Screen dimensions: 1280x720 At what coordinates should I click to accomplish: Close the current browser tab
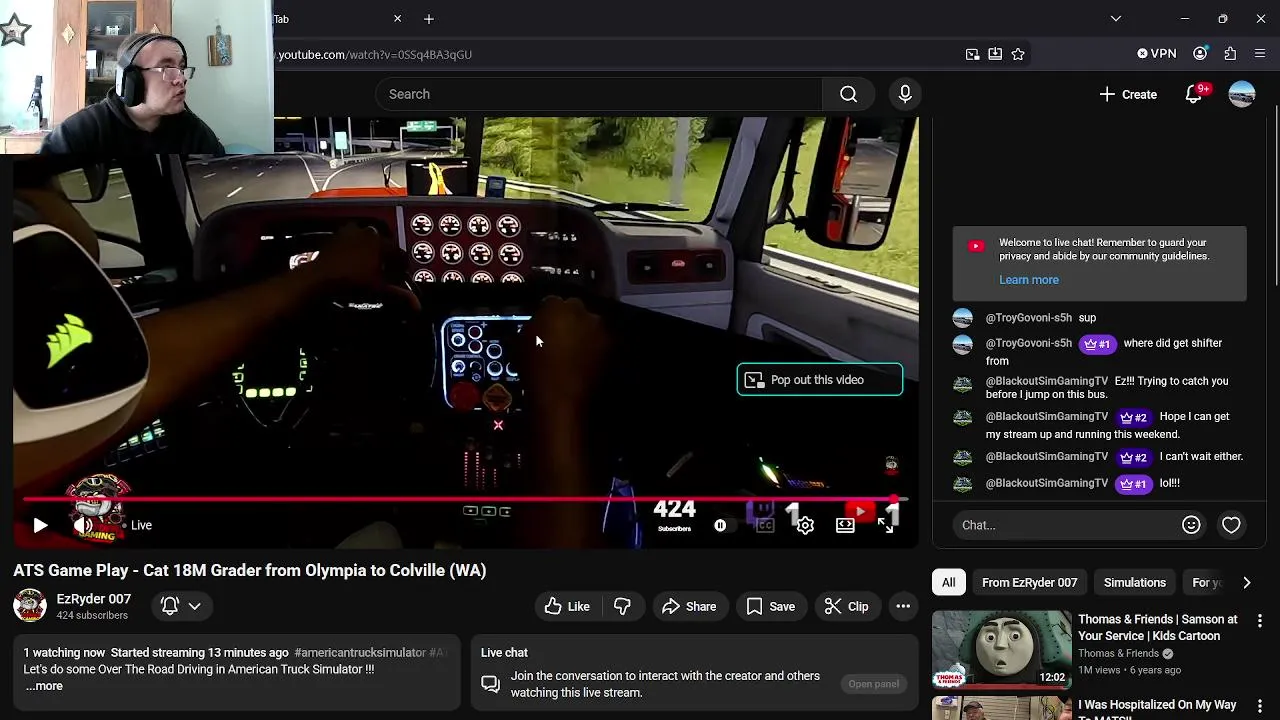click(397, 19)
